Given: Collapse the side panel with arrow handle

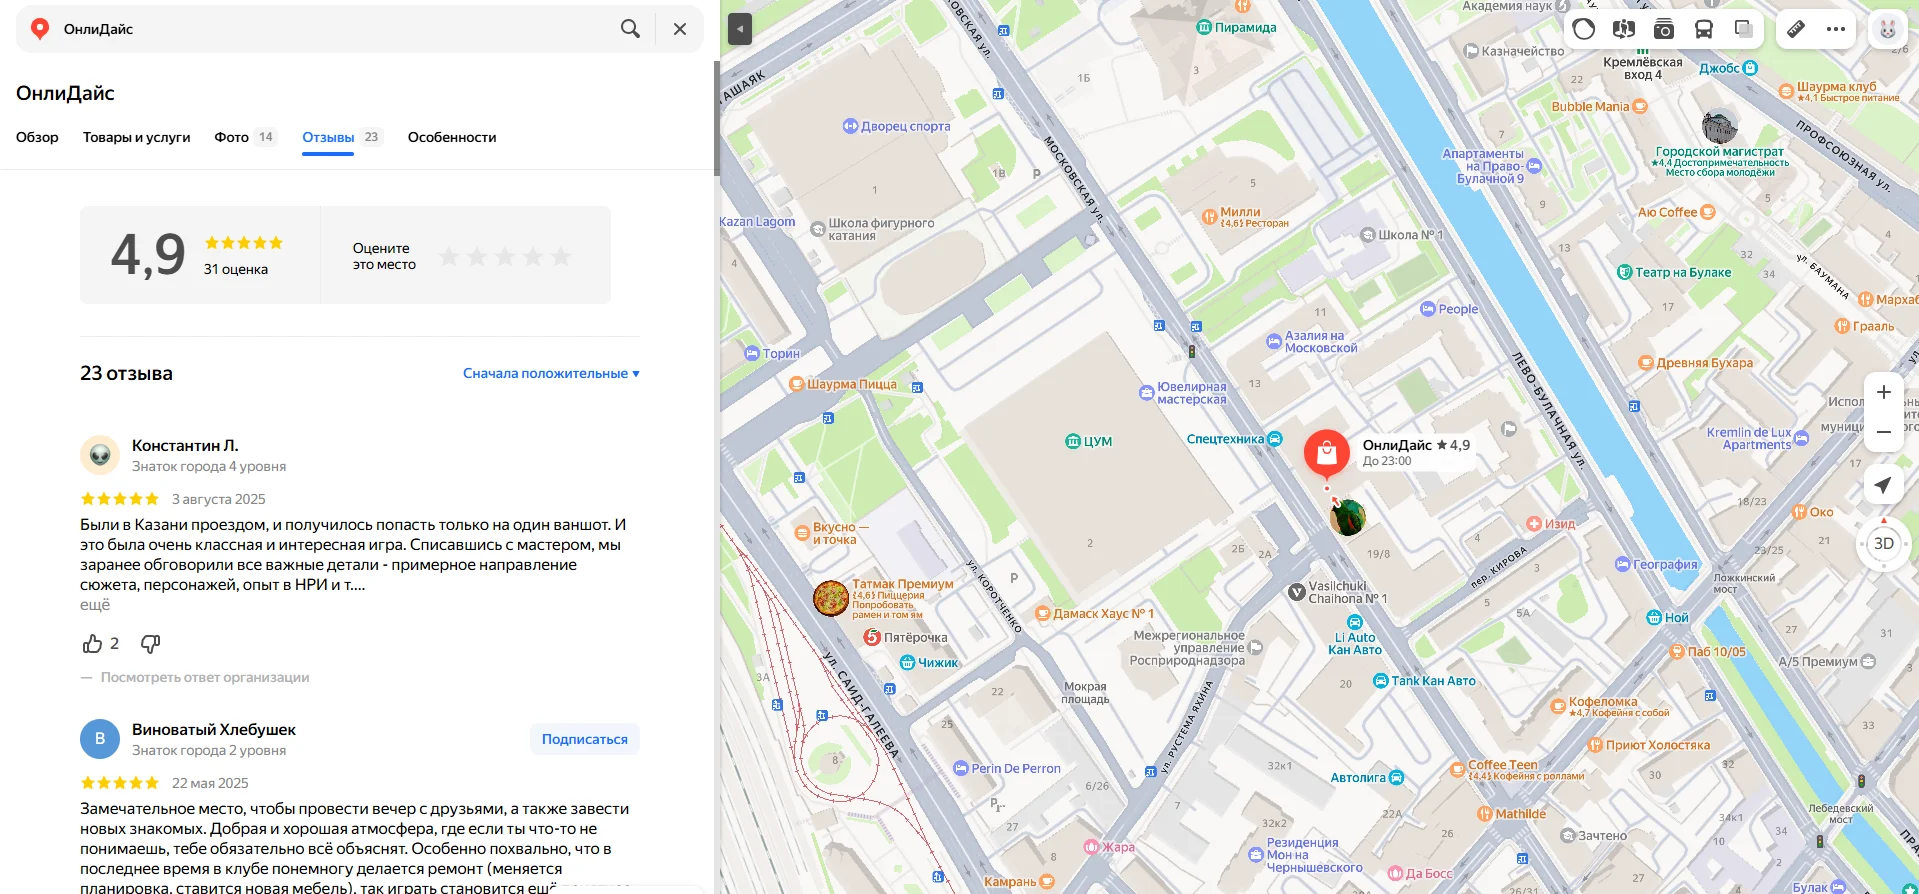Looking at the screenshot, I should coord(739,29).
